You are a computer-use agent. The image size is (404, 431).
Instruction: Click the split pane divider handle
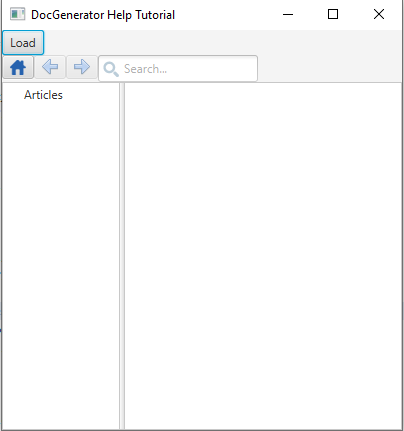(122, 256)
